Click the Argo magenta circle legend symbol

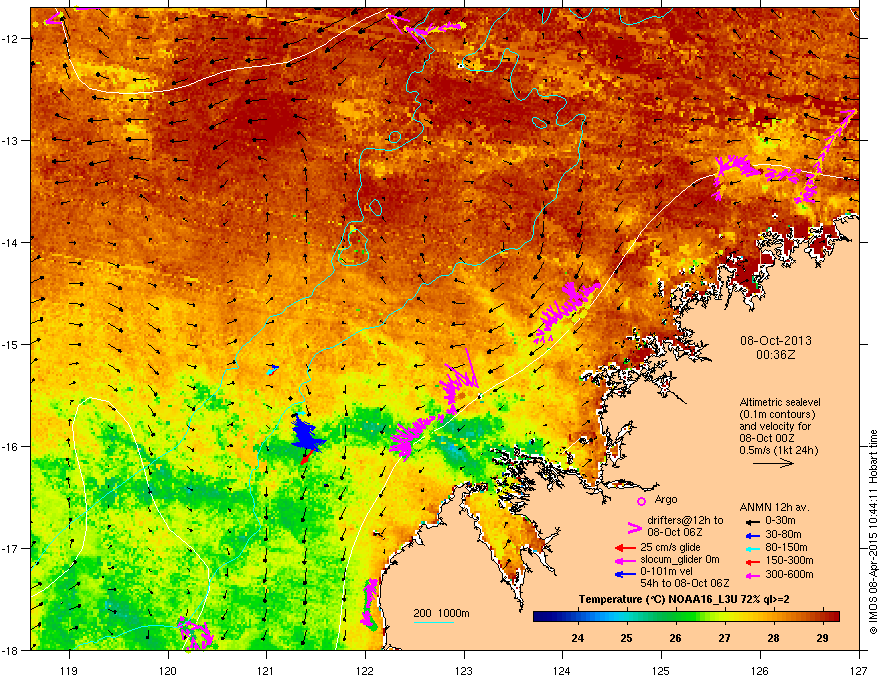click(641, 501)
